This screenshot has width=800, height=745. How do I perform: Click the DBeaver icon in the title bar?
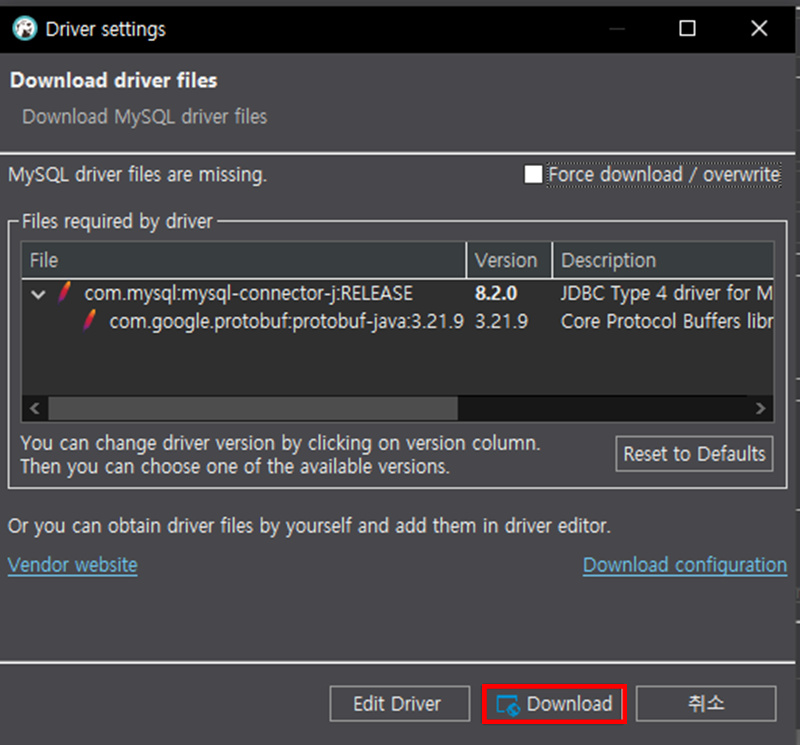24,29
